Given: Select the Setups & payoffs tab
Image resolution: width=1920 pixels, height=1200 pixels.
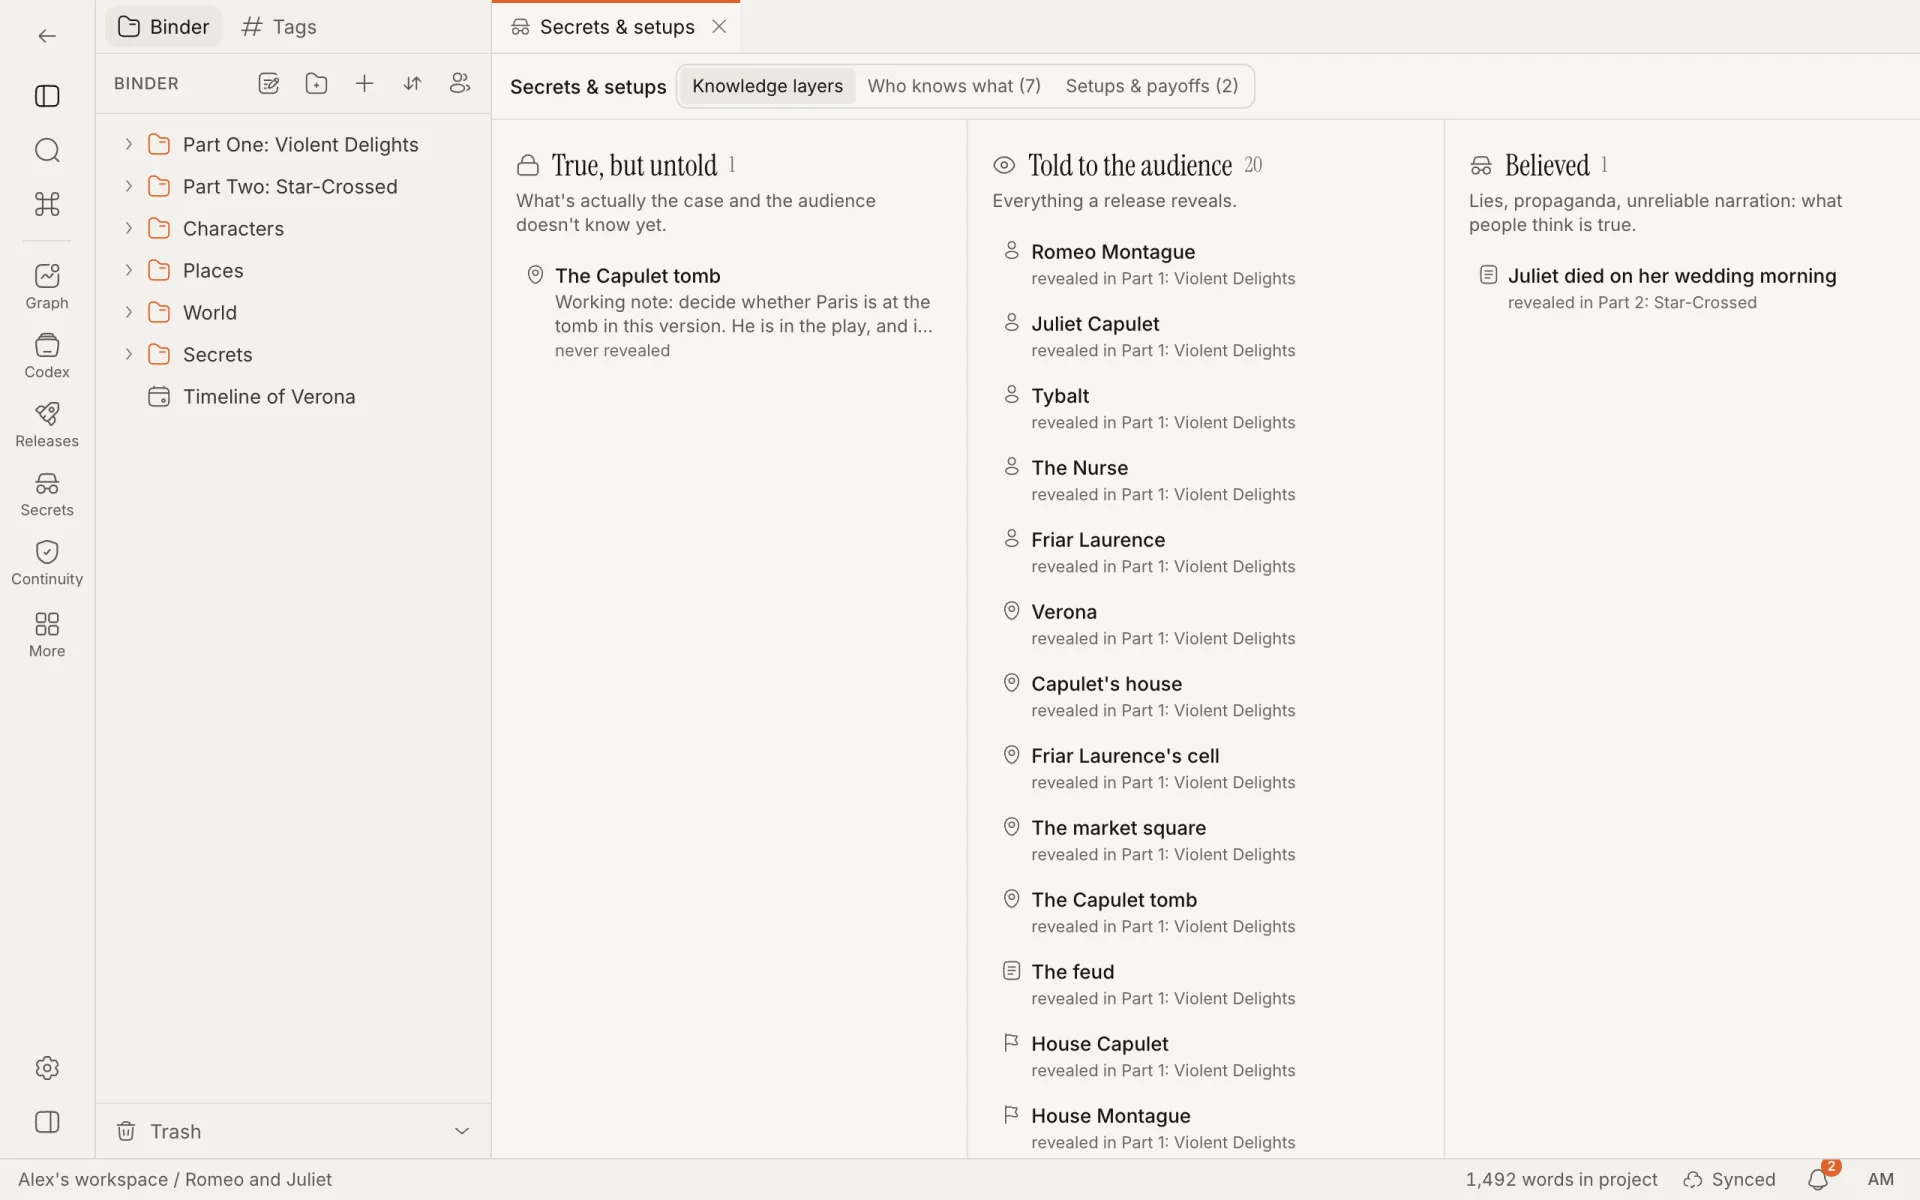Looking at the screenshot, I should pyautogui.click(x=1151, y=86).
